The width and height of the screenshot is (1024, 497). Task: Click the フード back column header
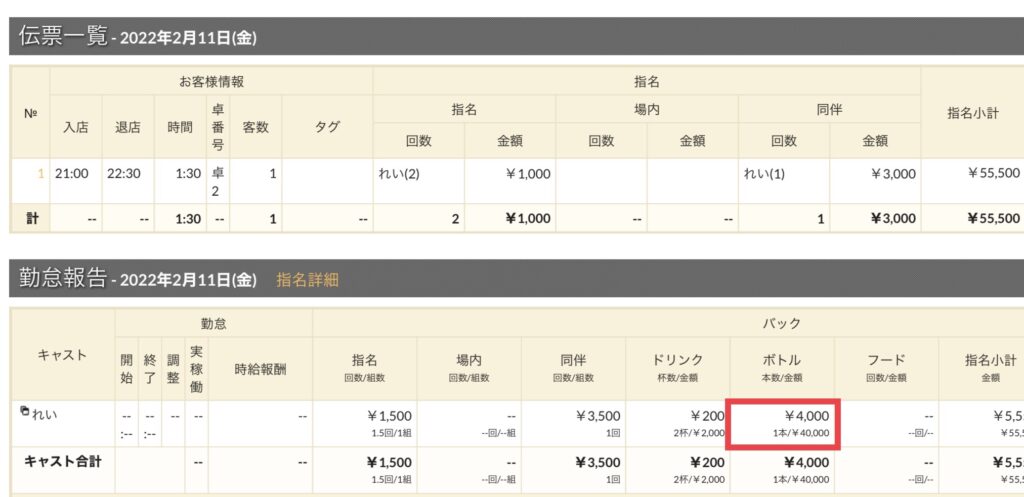coord(889,366)
